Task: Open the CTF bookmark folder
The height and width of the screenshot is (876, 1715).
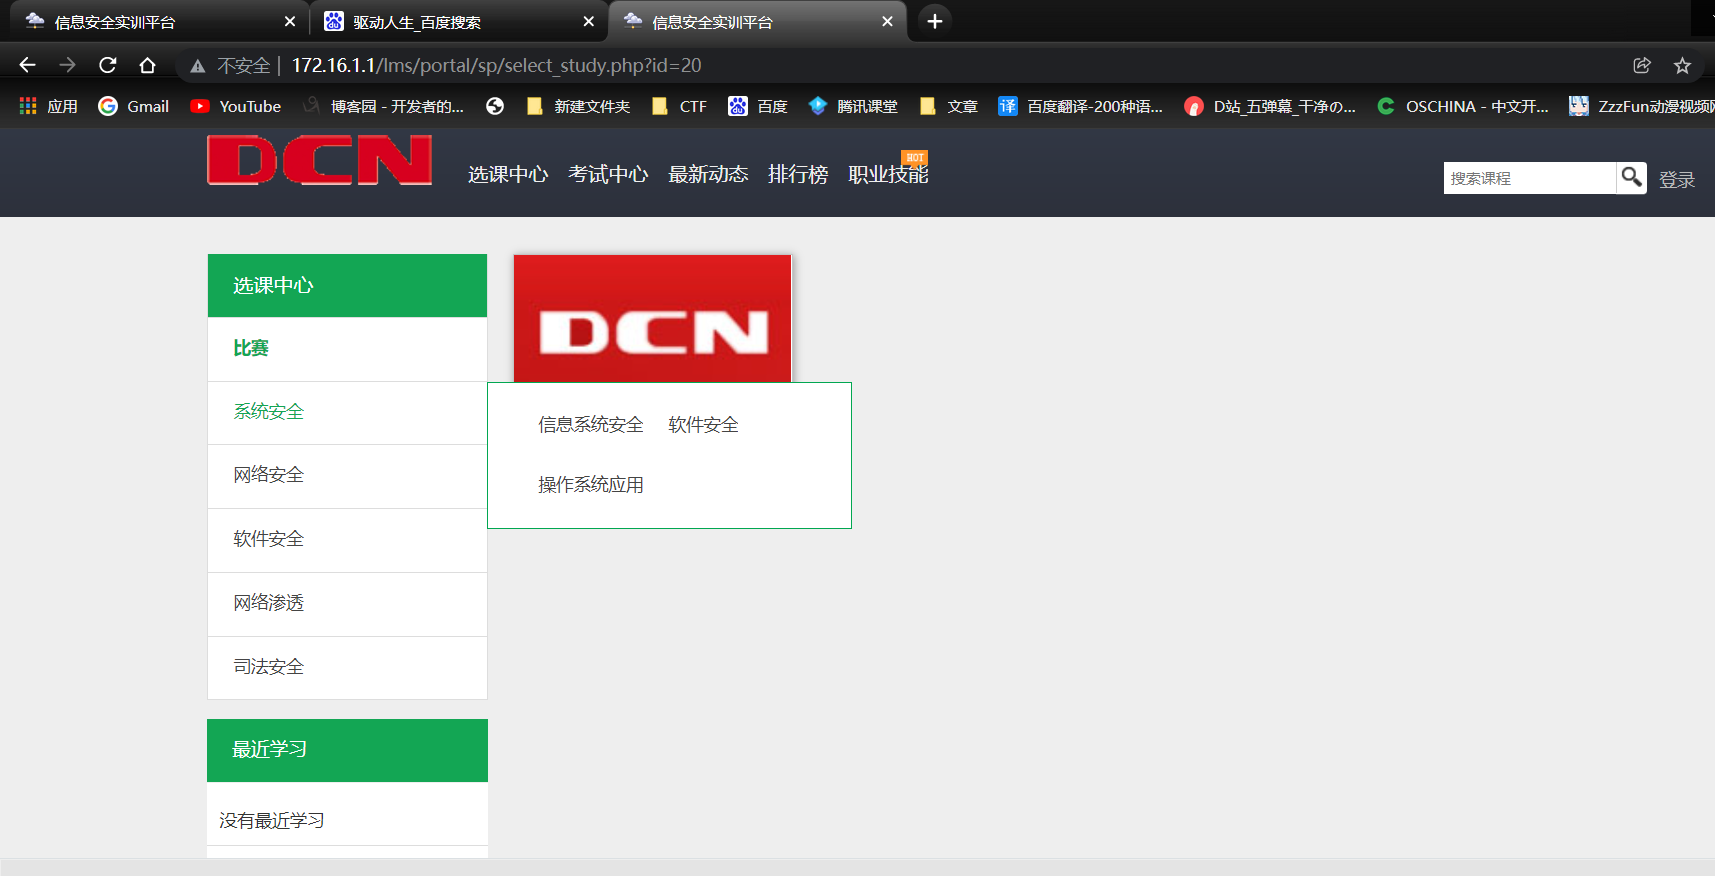Action: click(x=679, y=106)
